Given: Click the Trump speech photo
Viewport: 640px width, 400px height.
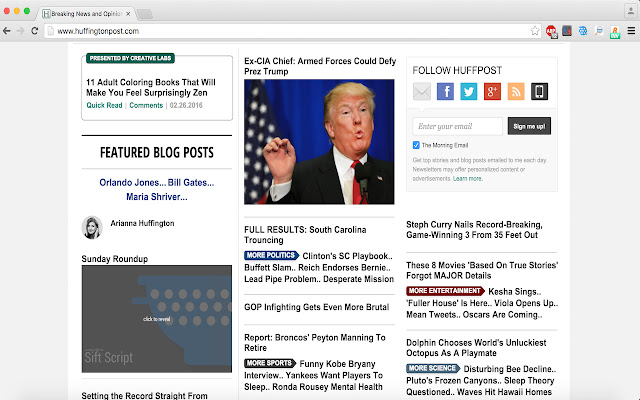Looking at the screenshot, I should tap(319, 142).
